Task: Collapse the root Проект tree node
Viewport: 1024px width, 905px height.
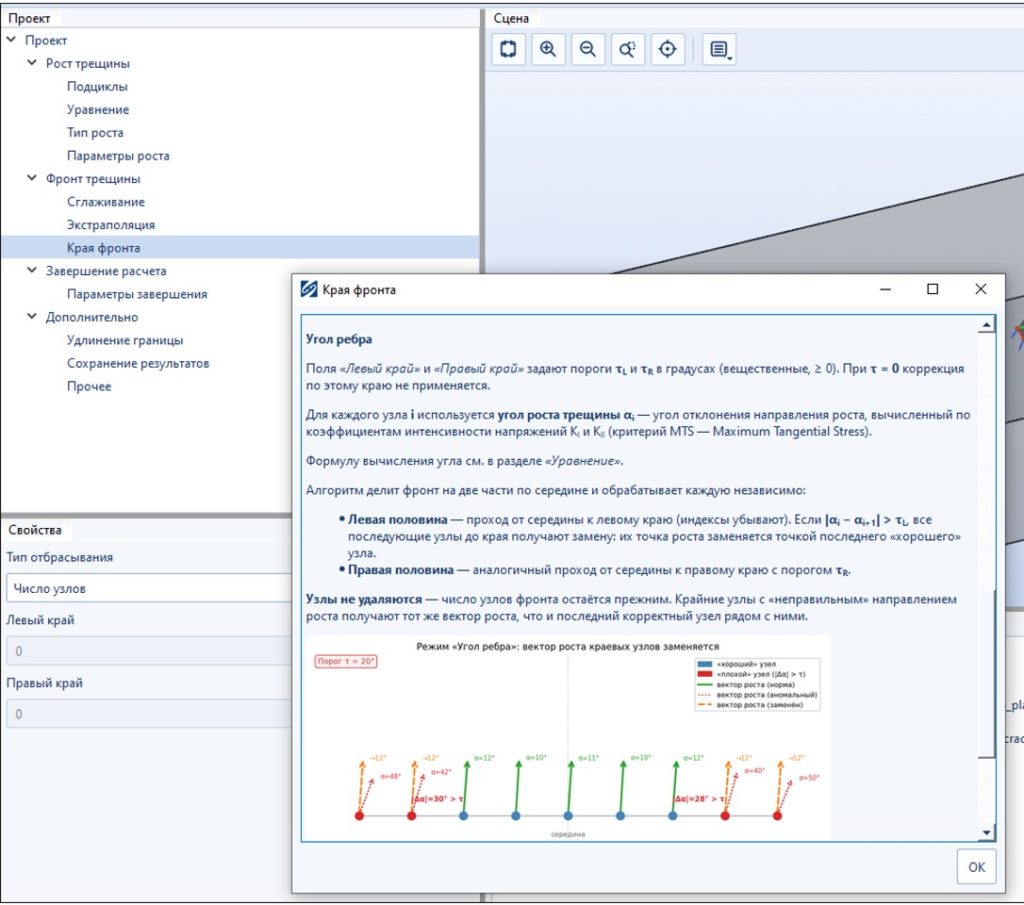Action: point(11,40)
